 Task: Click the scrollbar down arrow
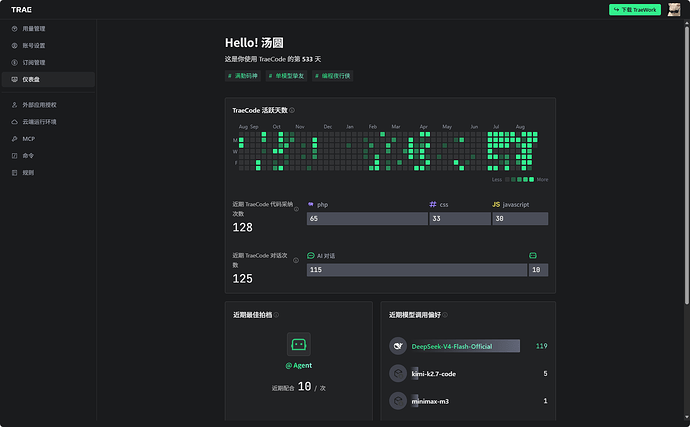(686, 417)
